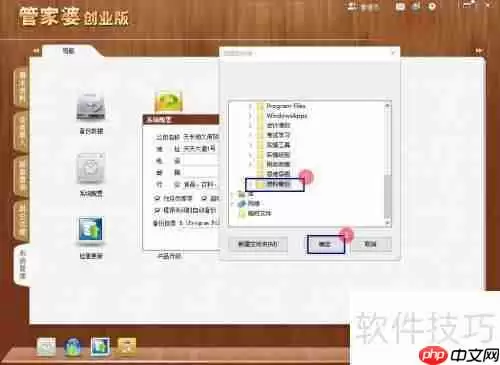Screen dimensions: 500x365
Task: Close the browse folder dialog with X
Action: pyautogui.click(x=393, y=53)
